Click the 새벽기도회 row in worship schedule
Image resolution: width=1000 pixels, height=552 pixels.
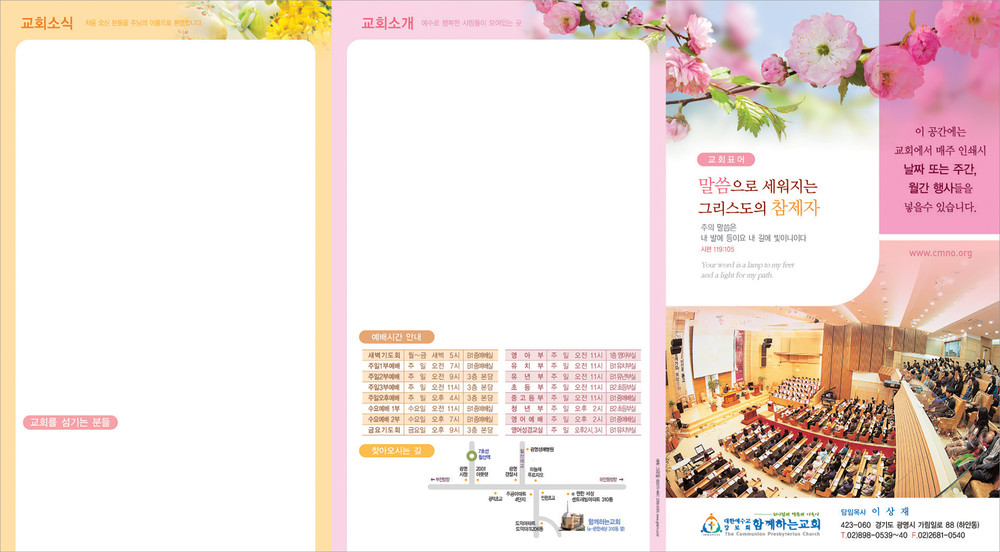pyautogui.click(x=430, y=355)
